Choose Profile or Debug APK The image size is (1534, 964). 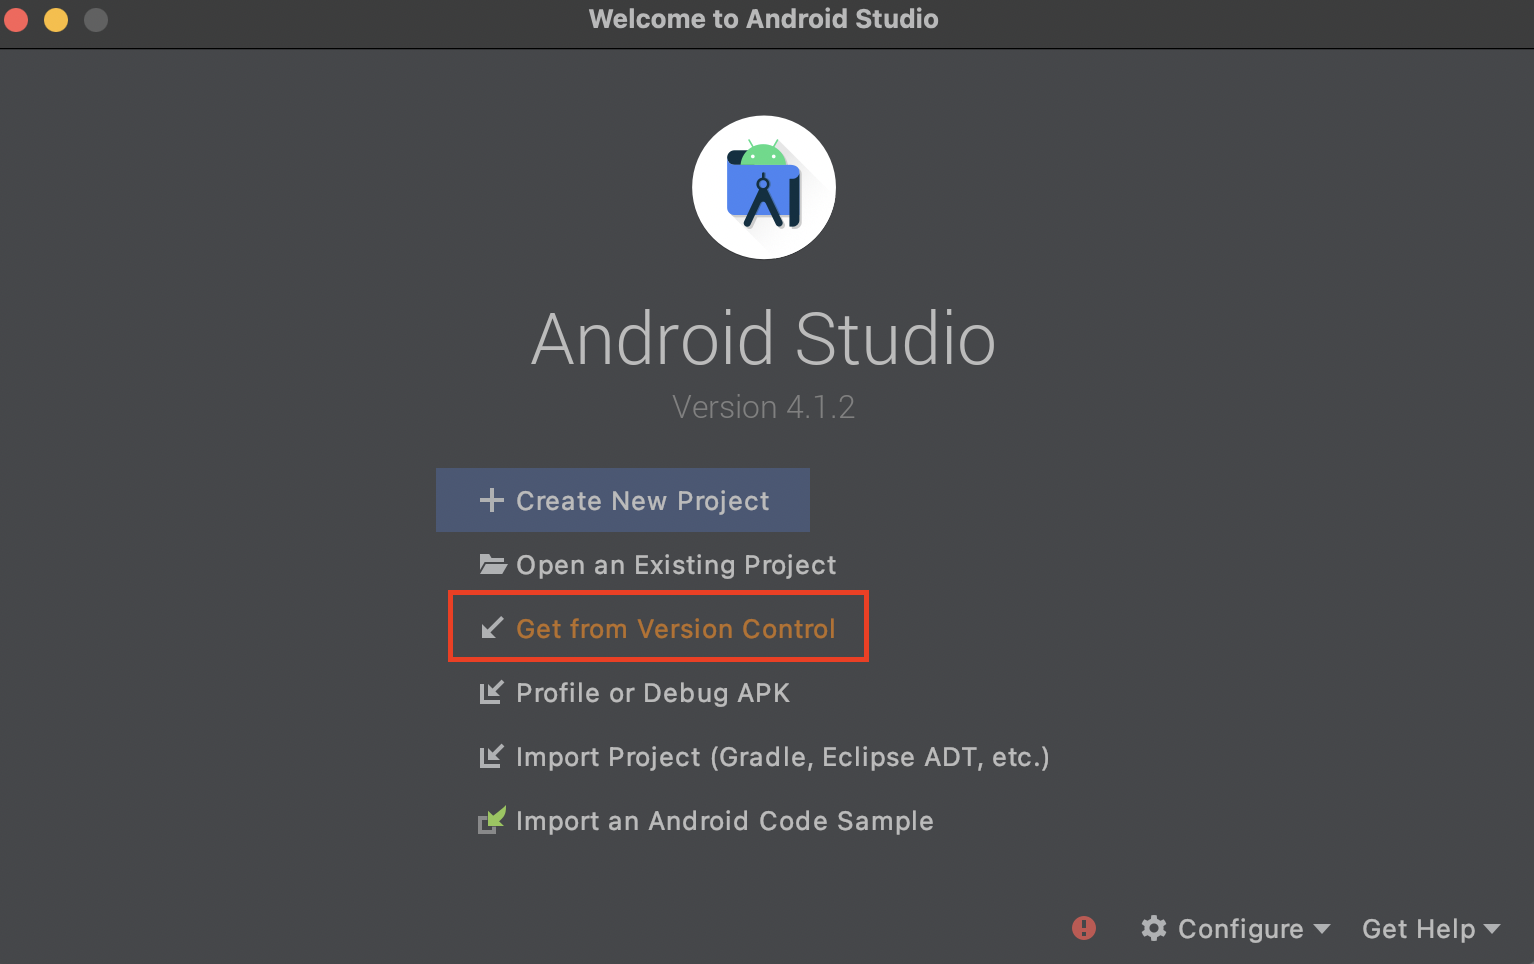(653, 693)
